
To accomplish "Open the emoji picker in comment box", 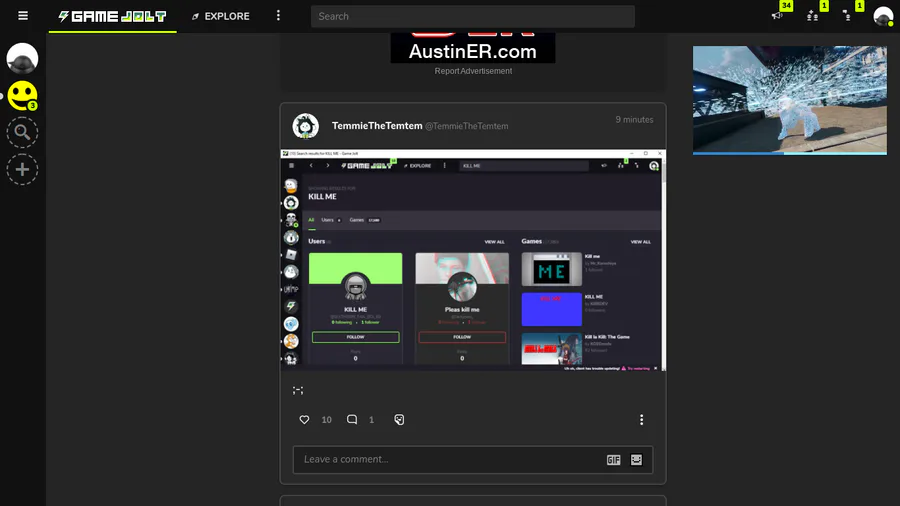I will point(636,460).
